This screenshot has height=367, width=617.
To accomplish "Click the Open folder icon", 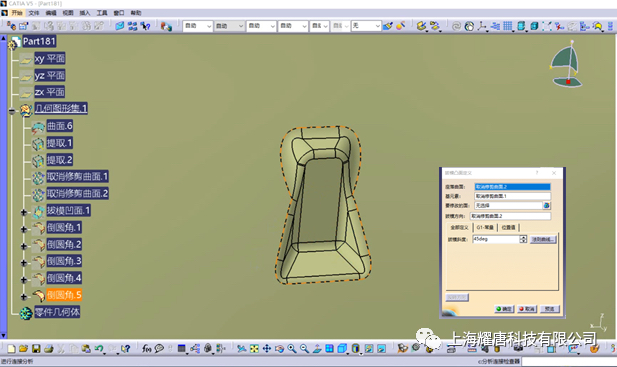I will 23,349.
